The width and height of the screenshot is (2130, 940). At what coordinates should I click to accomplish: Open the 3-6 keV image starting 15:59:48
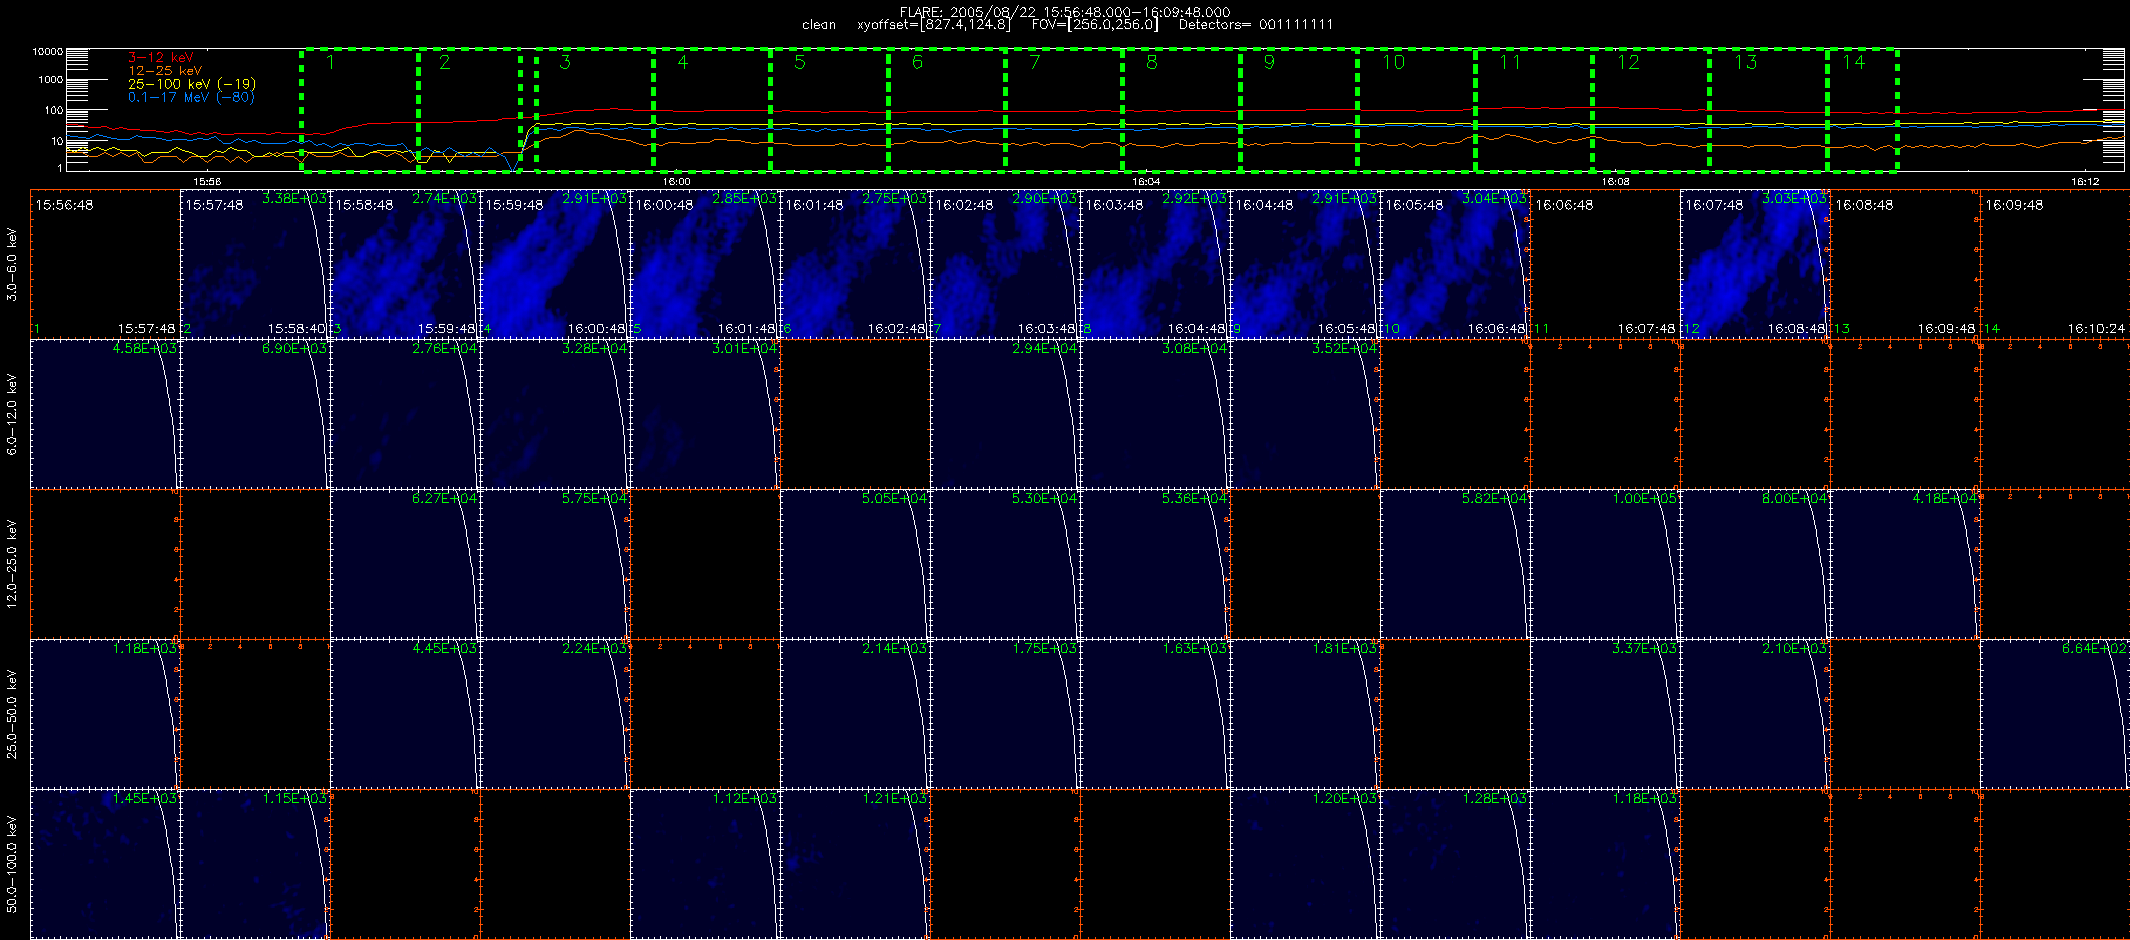(x=555, y=264)
